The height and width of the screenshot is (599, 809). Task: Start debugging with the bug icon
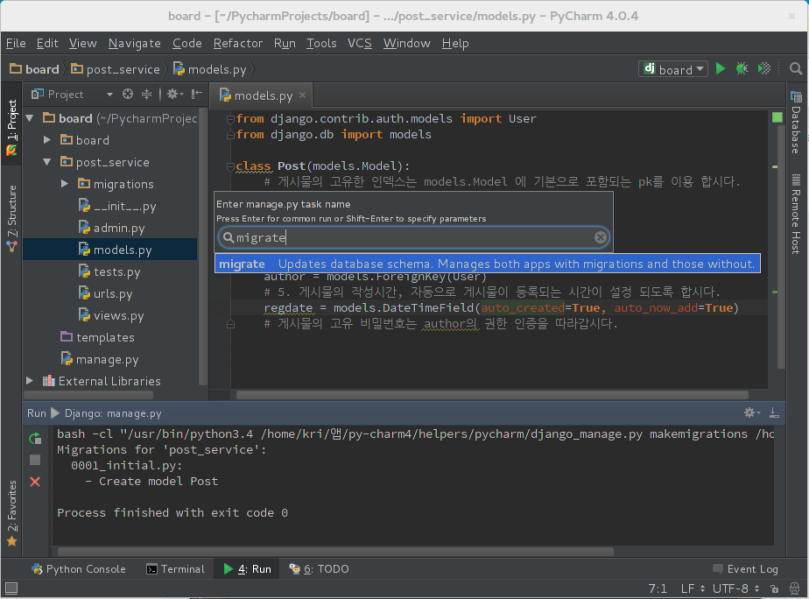click(742, 69)
